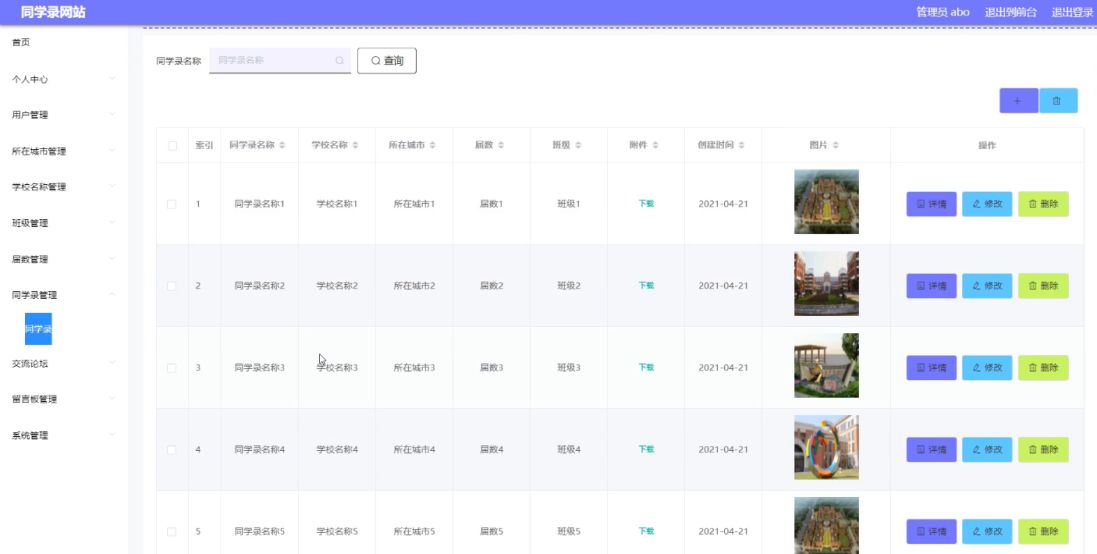
Task: Open the colorful ring thumbnail in row 4
Action: [x=826, y=447]
